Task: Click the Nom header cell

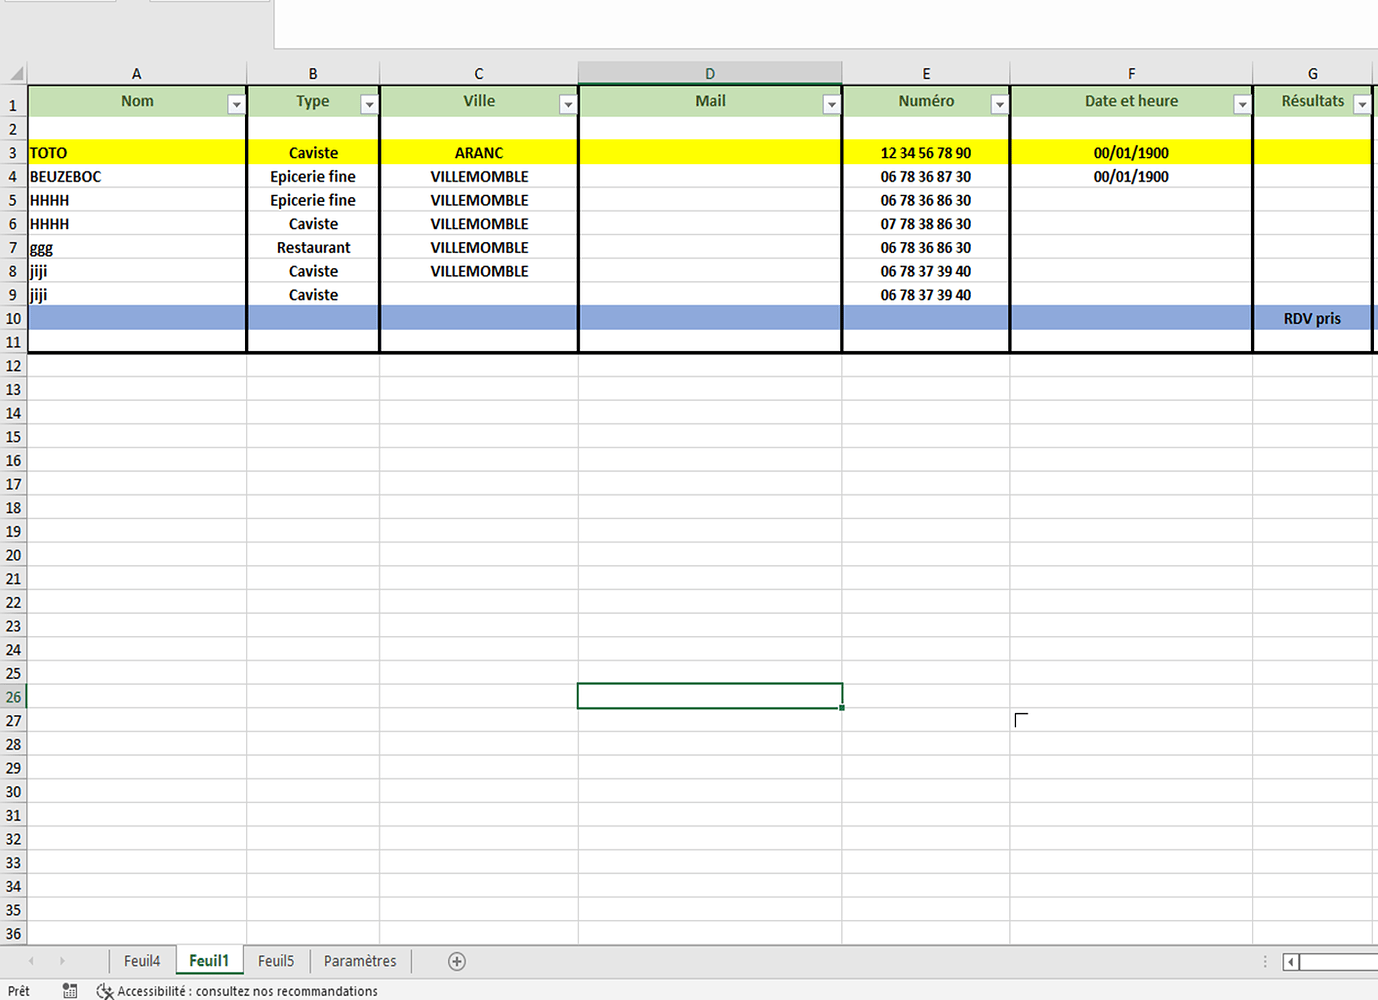Action: 137,101
